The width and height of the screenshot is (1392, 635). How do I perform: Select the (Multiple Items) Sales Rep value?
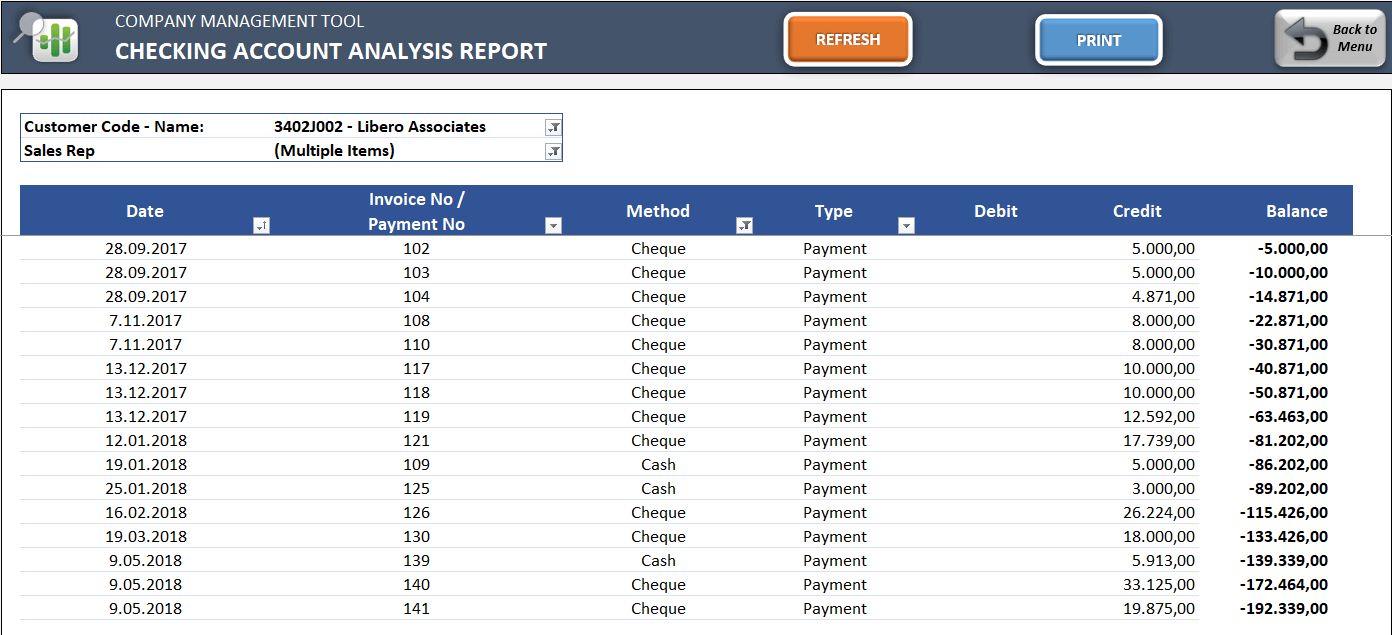pyautogui.click(x=334, y=151)
